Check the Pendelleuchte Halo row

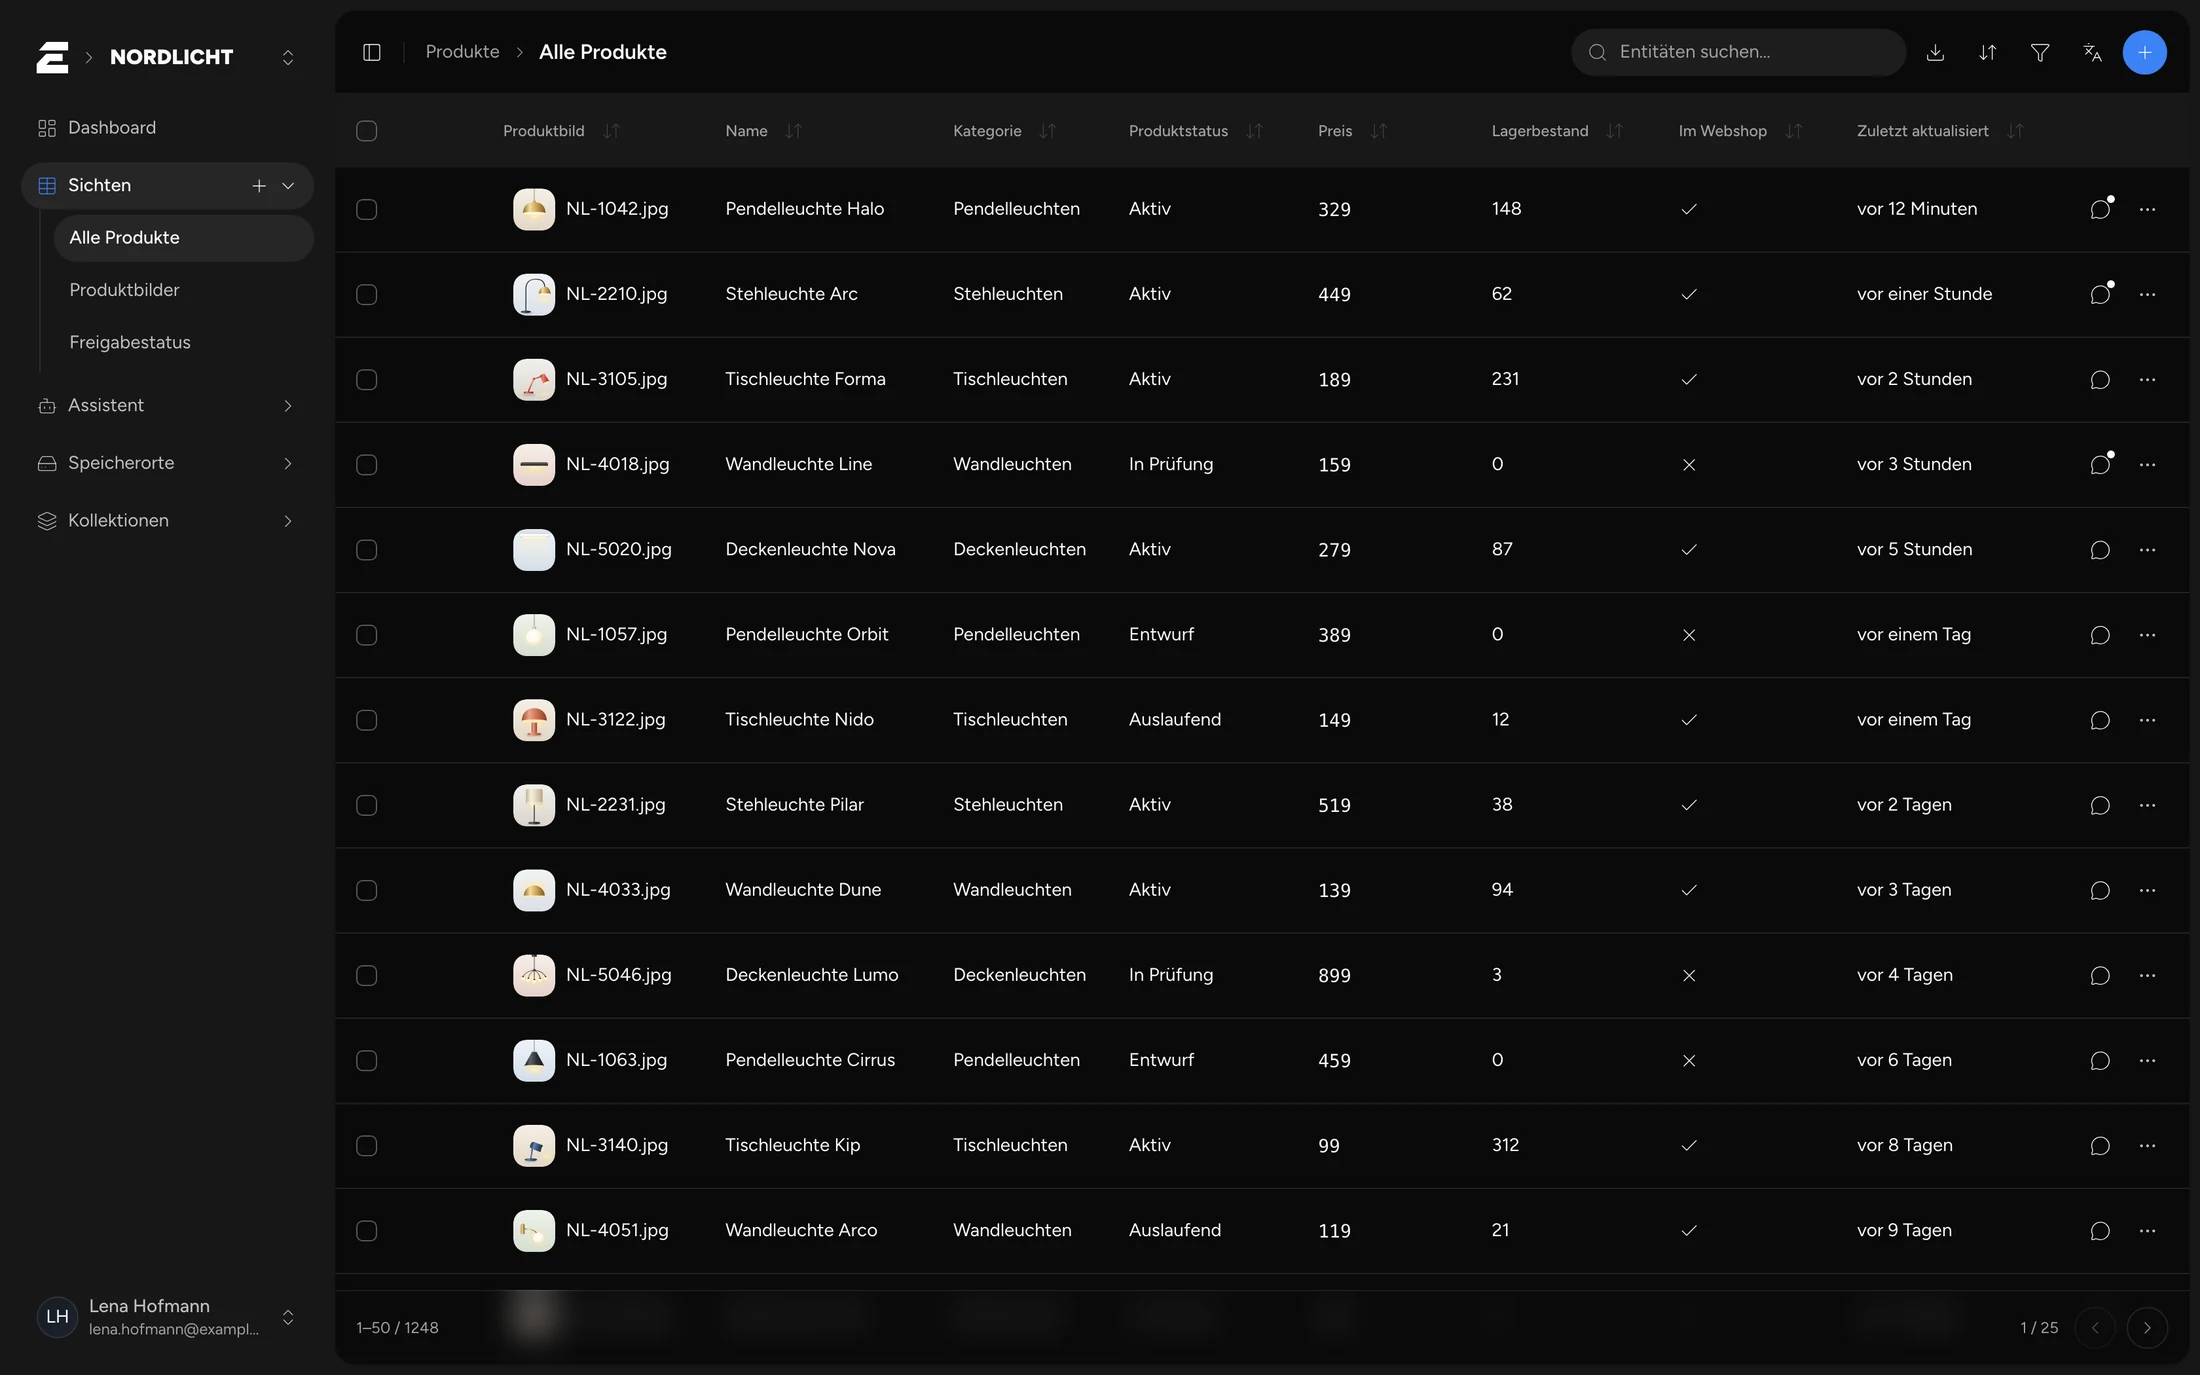click(367, 209)
